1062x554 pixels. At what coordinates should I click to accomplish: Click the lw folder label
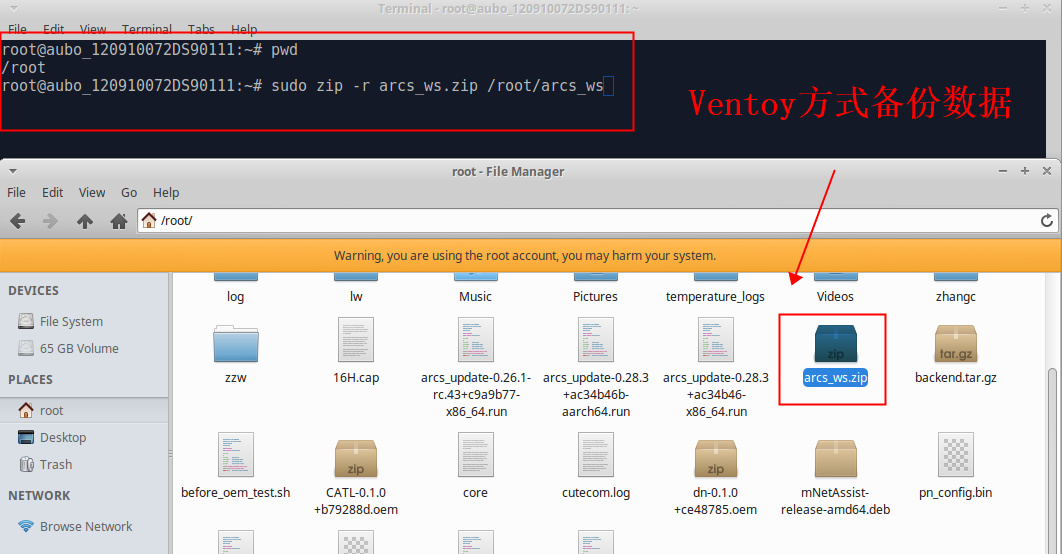356,297
